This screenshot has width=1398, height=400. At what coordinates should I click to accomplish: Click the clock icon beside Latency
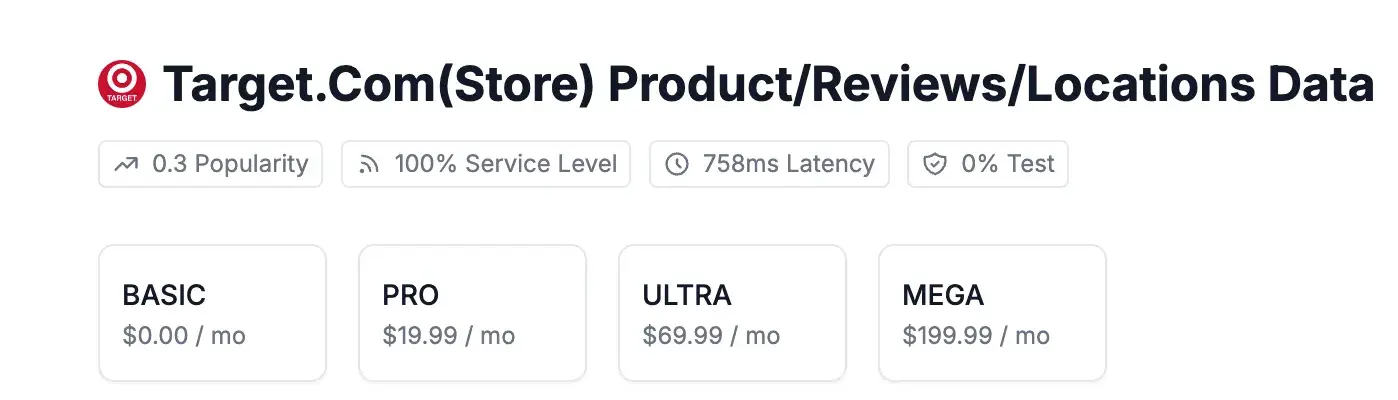click(x=677, y=164)
